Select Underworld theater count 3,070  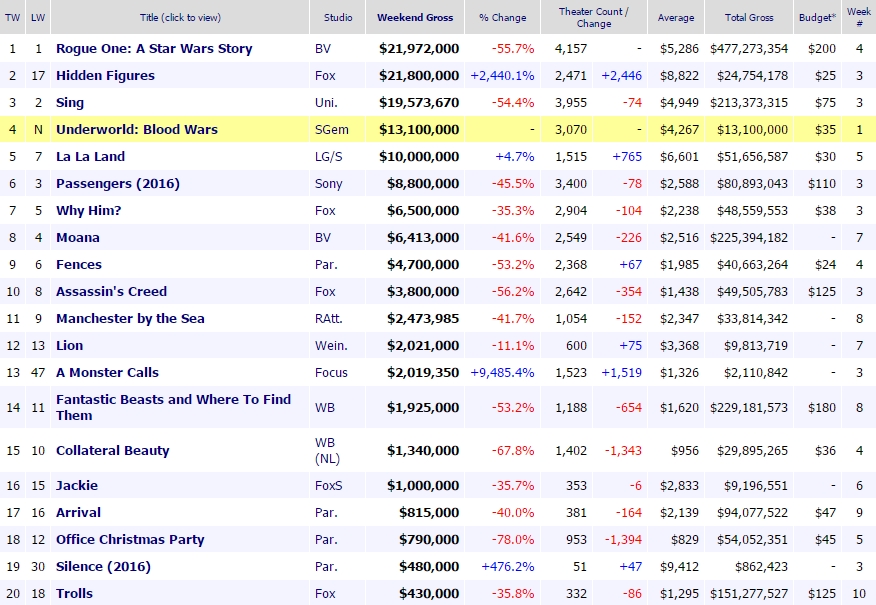click(x=571, y=130)
